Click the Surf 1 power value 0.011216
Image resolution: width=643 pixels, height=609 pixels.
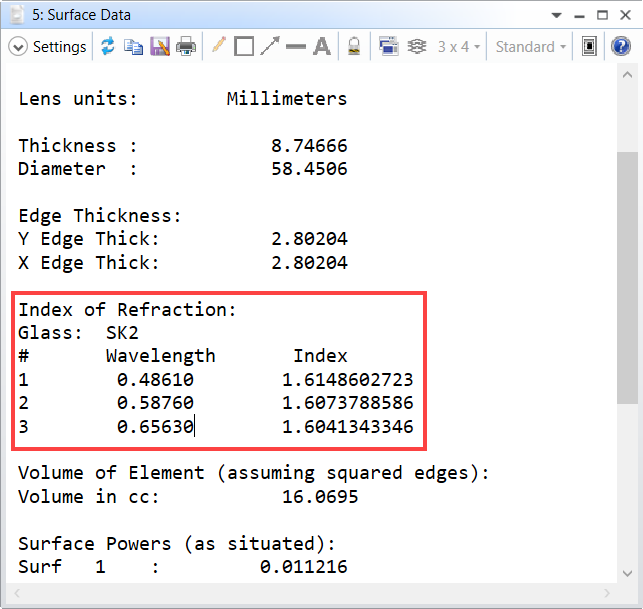pyautogui.click(x=303, y=567)
